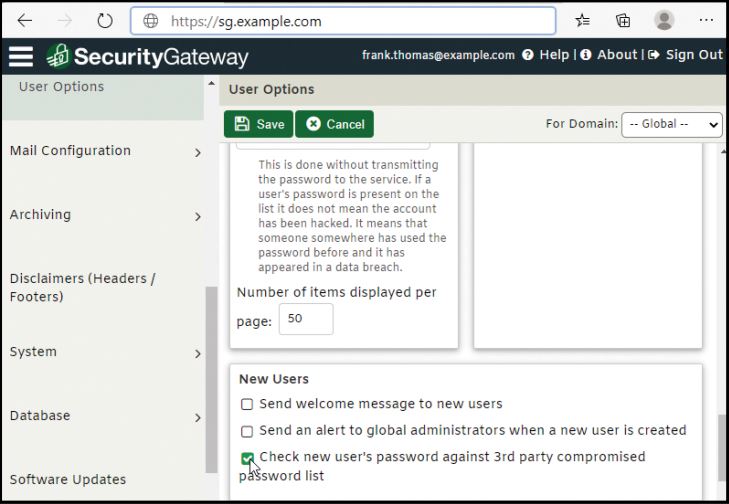
Task: Check alert global administrators on new user
Action: (247, 431)
